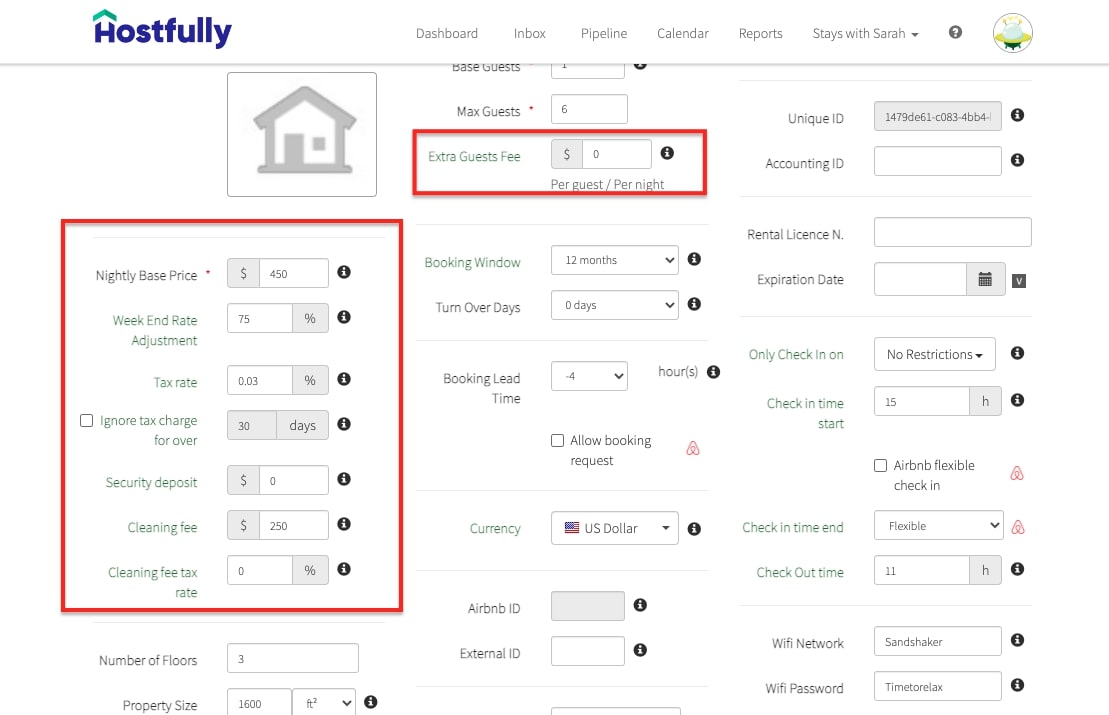Open the Booking Window dropdown
Image resolution: width=1109 pixels, height=715 pixels.
point(614,260)
